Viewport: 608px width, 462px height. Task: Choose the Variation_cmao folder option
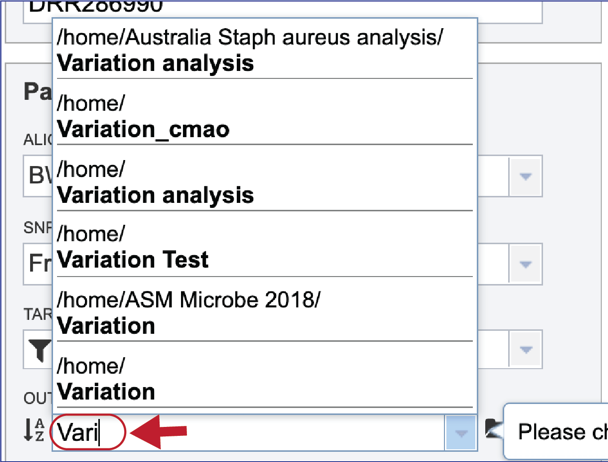pyautogui.click(x=264, y=116)
